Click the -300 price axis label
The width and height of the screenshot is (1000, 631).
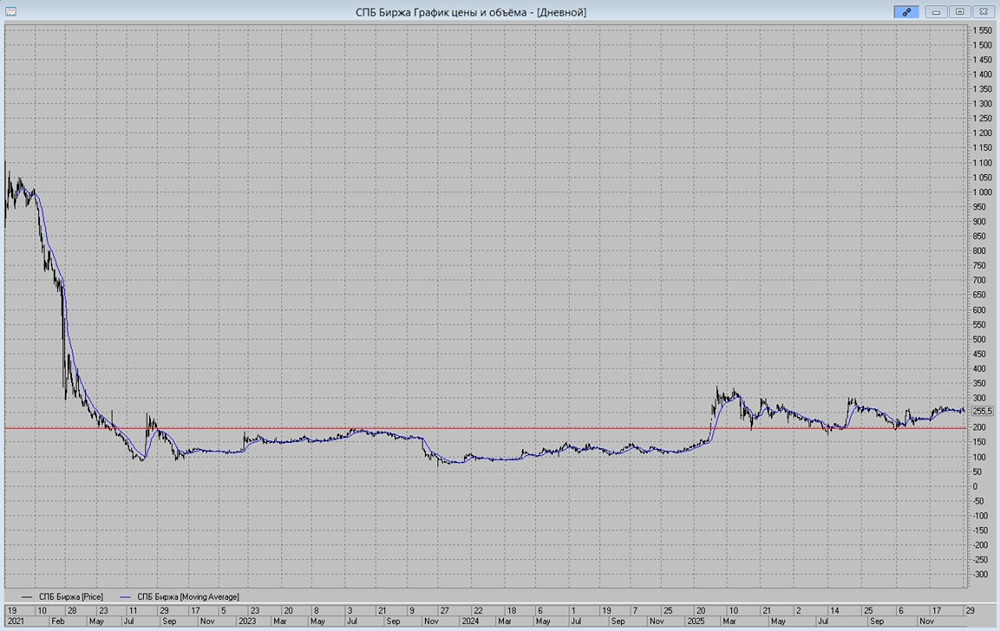coord(980,574)
